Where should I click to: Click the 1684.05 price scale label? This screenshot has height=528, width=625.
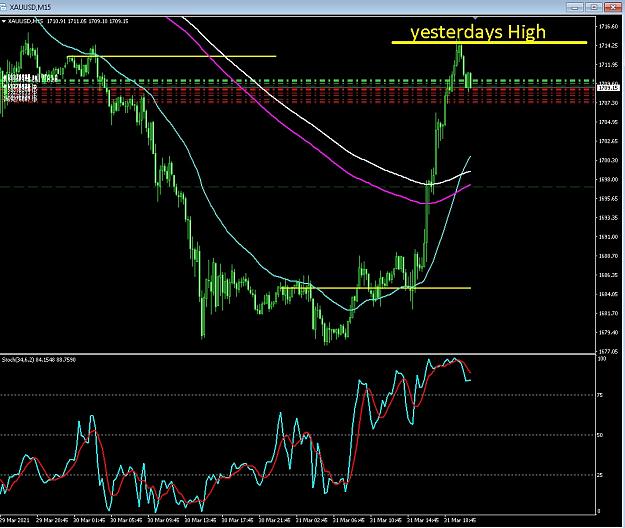(608, 294)
